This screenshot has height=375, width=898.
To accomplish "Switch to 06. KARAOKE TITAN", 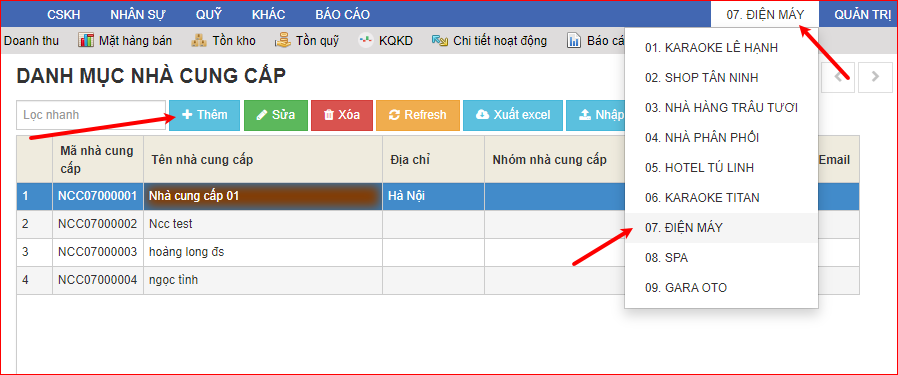I will click(722, 198).
